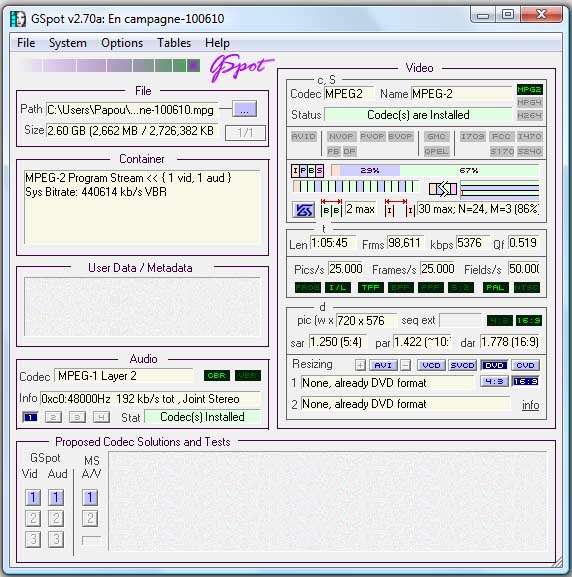Choose 16:9 resizing aspect button
The width and height of the screenshot is (572, 577).
coord(525,381)
